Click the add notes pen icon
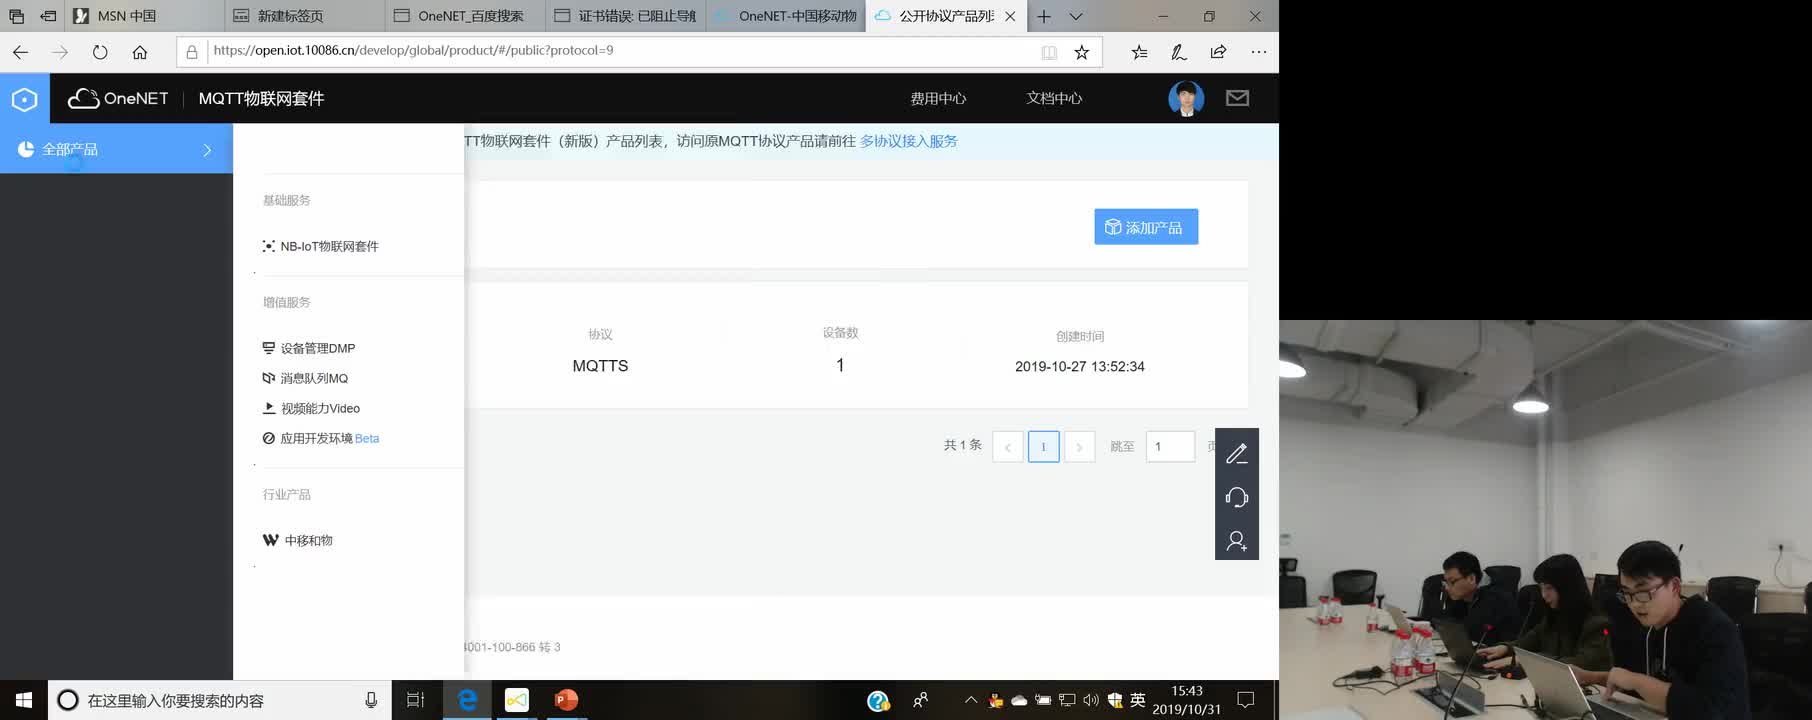This screenshot has width=1812, height=720. pyautogui.click(x=1179, y=52)
